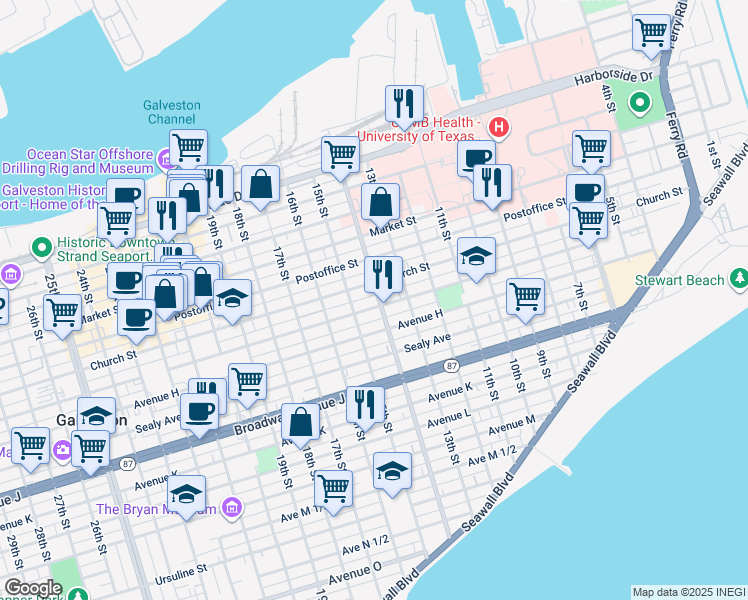The width and height of the screenshot is (748, 600).
Task: Select the shopping bag marker near 16th St
Action: (260, 183)
